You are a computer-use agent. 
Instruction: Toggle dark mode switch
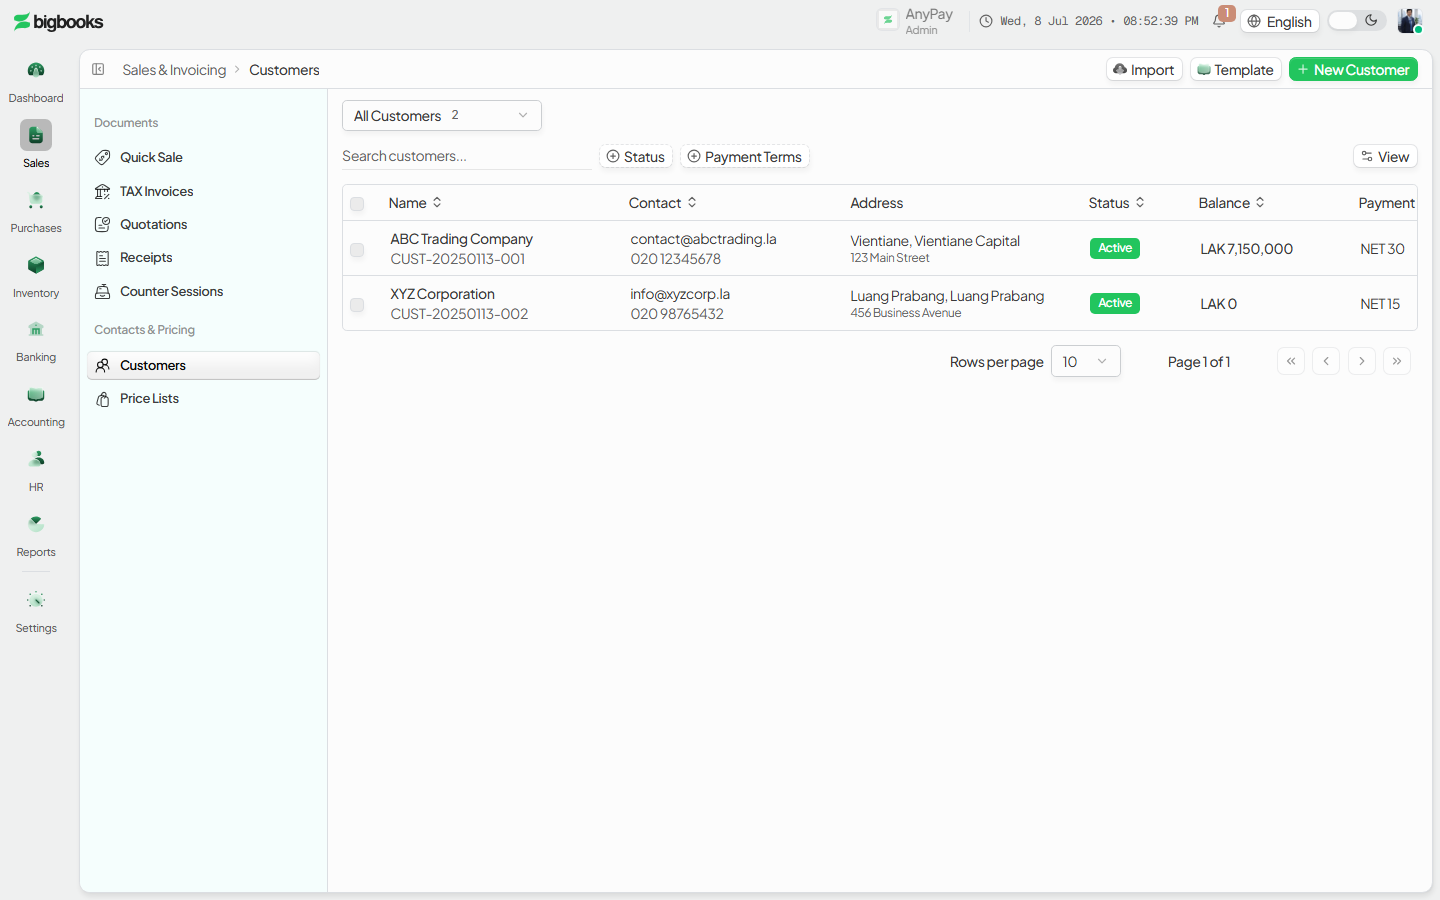(x=1356, y=21)
